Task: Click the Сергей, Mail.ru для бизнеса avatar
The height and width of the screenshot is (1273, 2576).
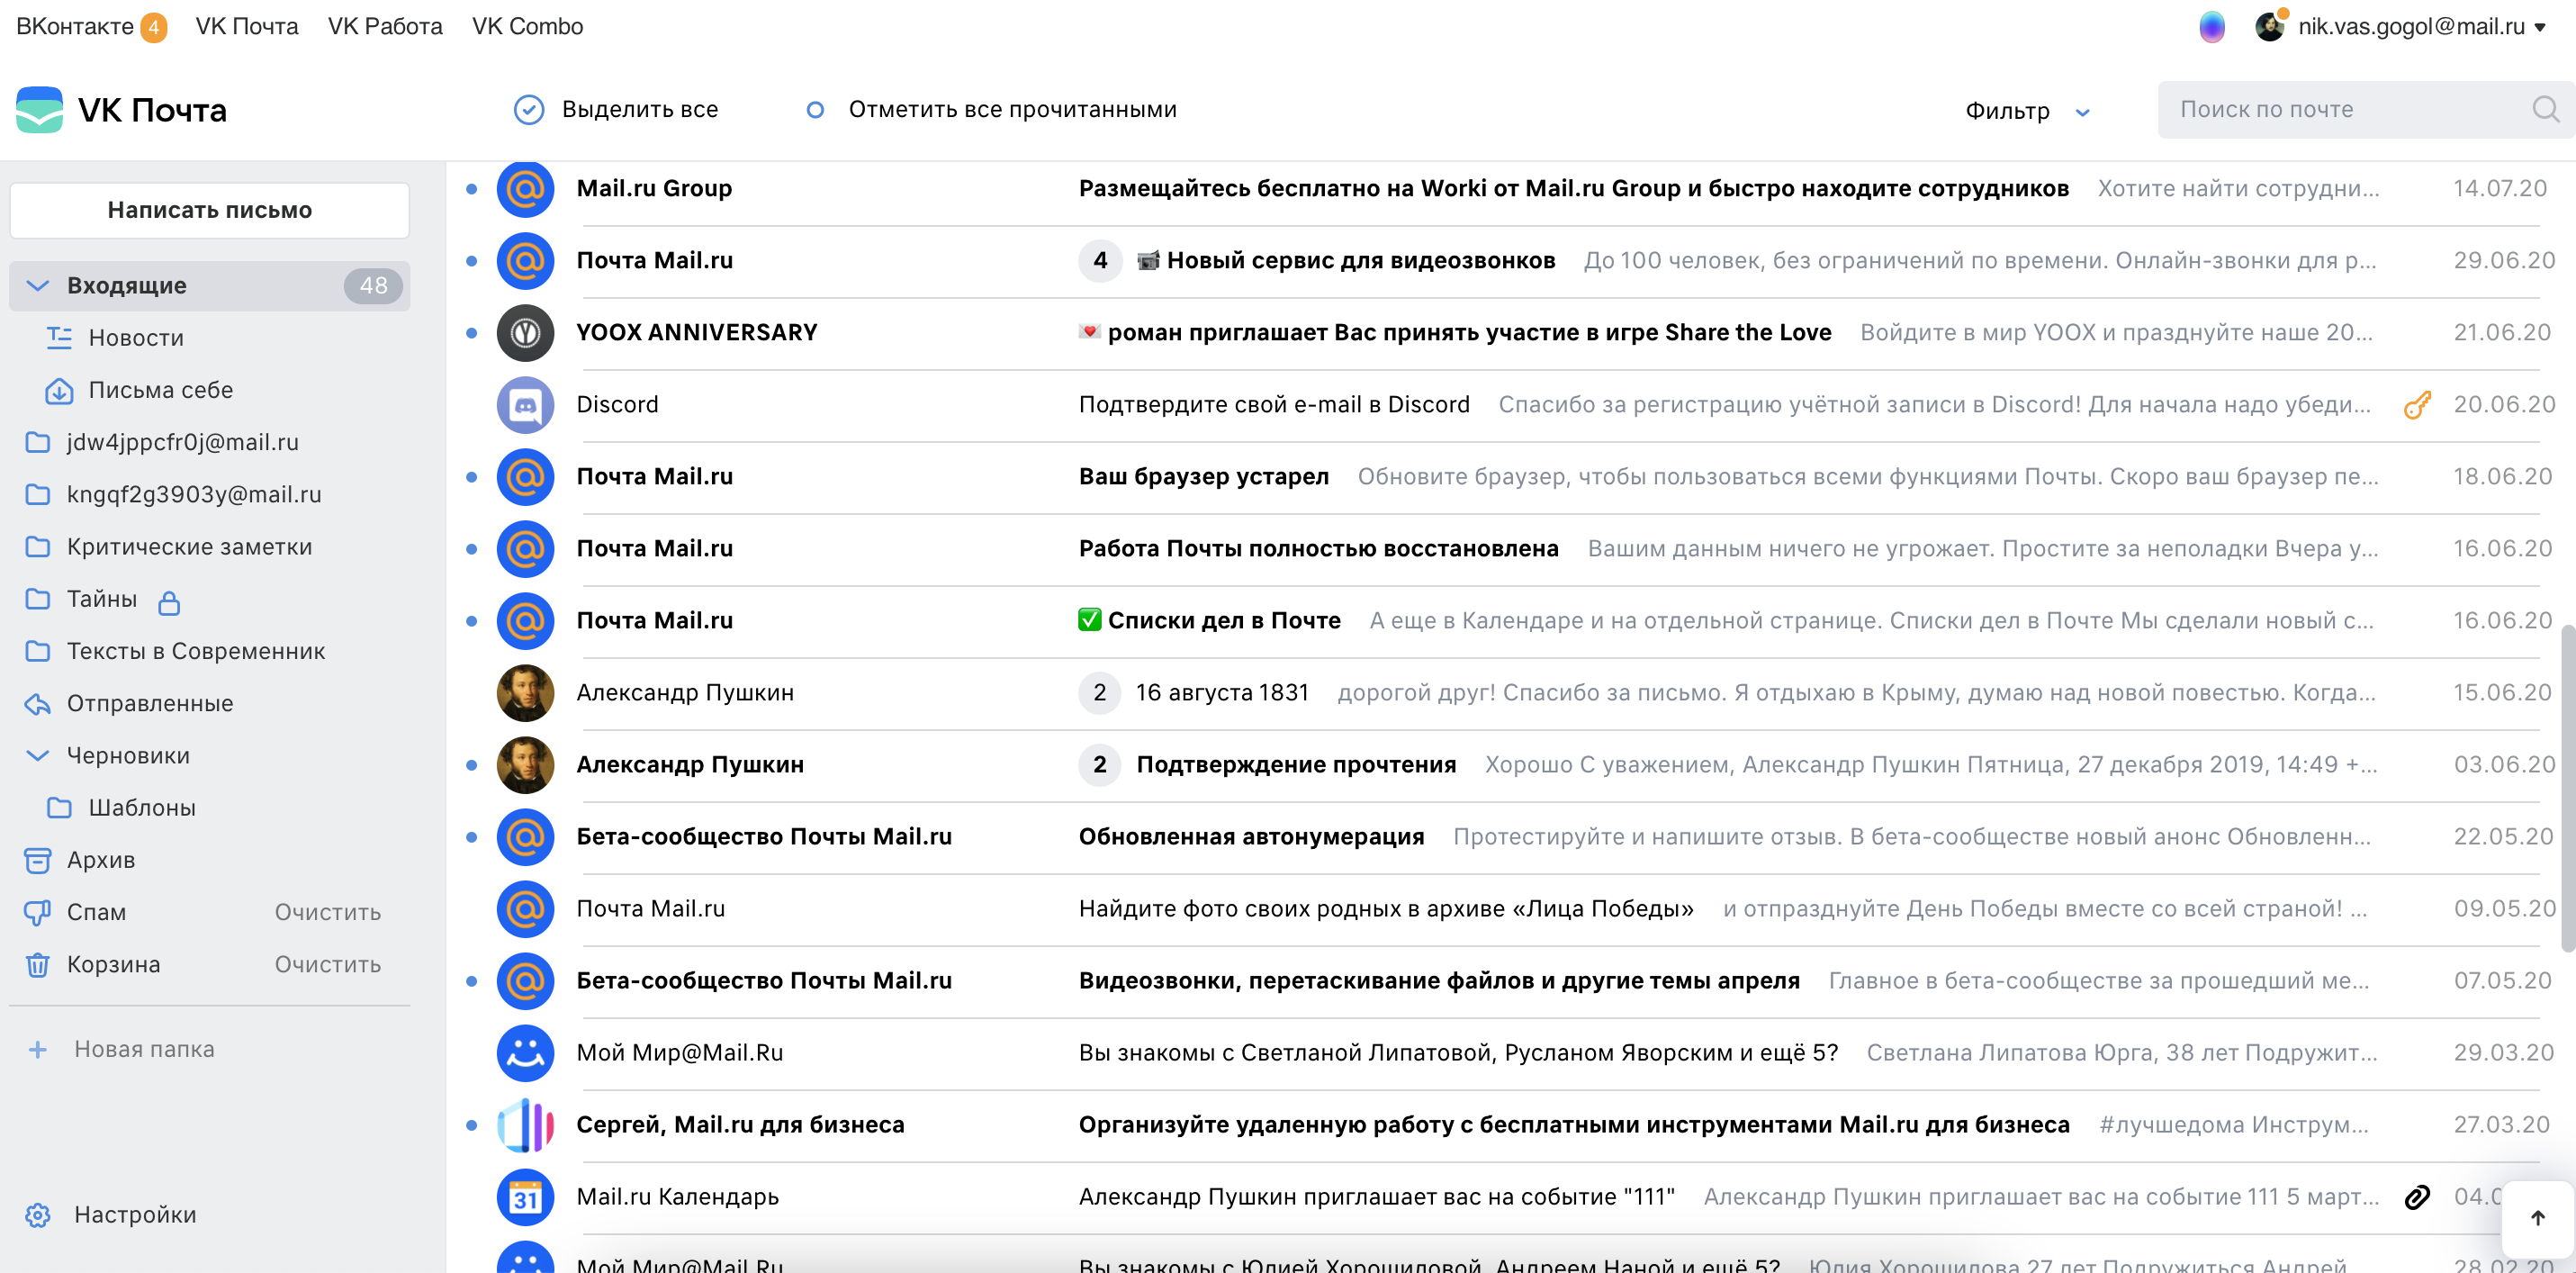Action: click(x=525, y=1125)
